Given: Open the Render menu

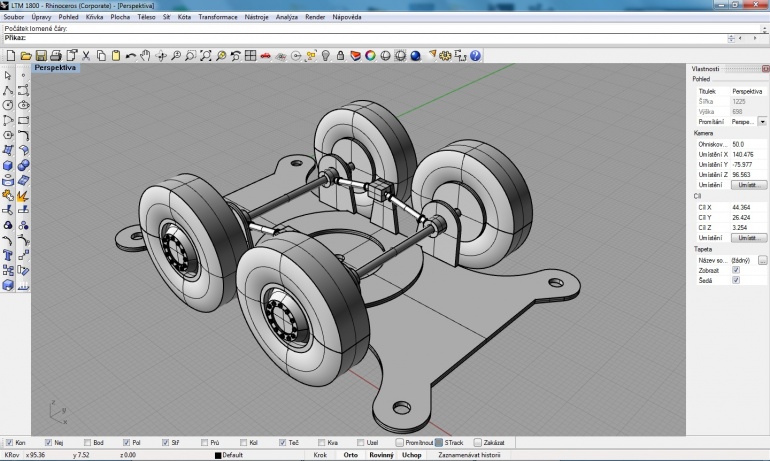Looking at the screenshot, I should point(315,17).
